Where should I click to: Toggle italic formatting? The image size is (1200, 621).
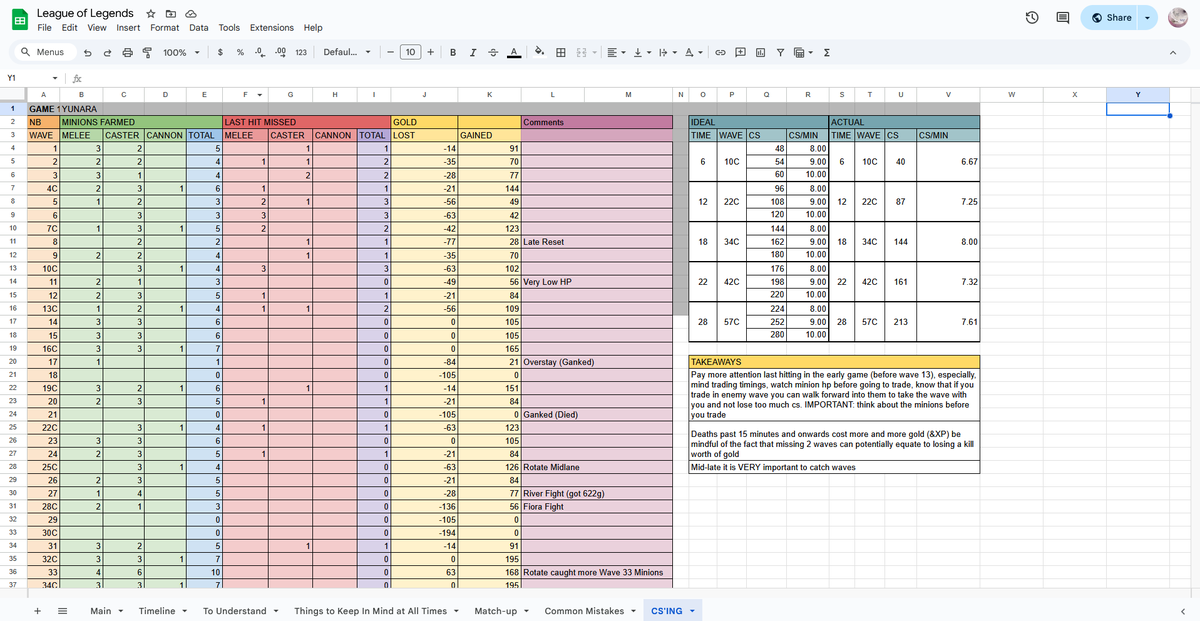coord(473,51)
